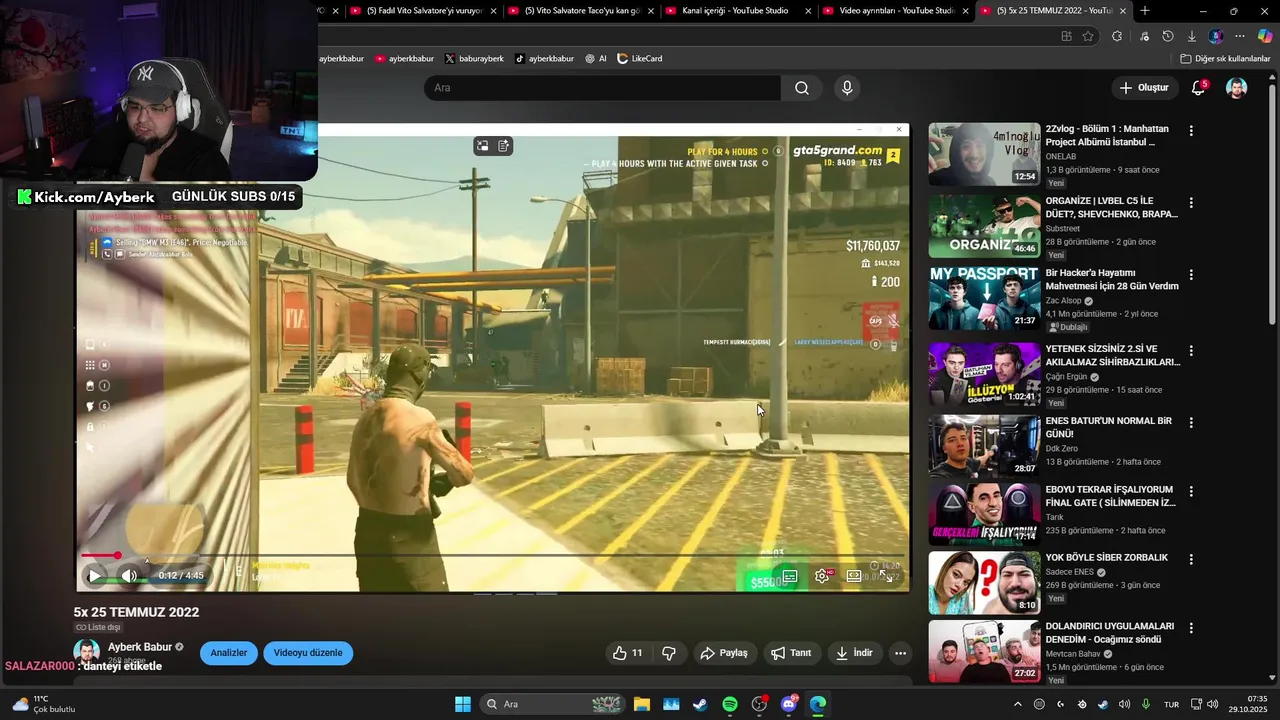
Task: Like the video with thumbs up
Action: pos(628,653)
